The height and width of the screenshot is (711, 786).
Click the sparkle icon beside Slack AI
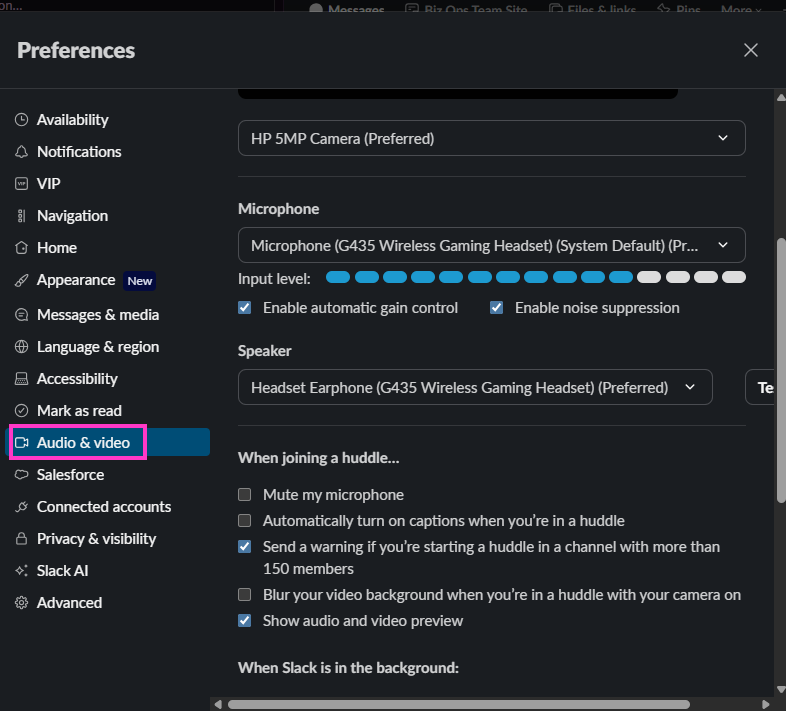pyautogui.click(x=22, y=571)
